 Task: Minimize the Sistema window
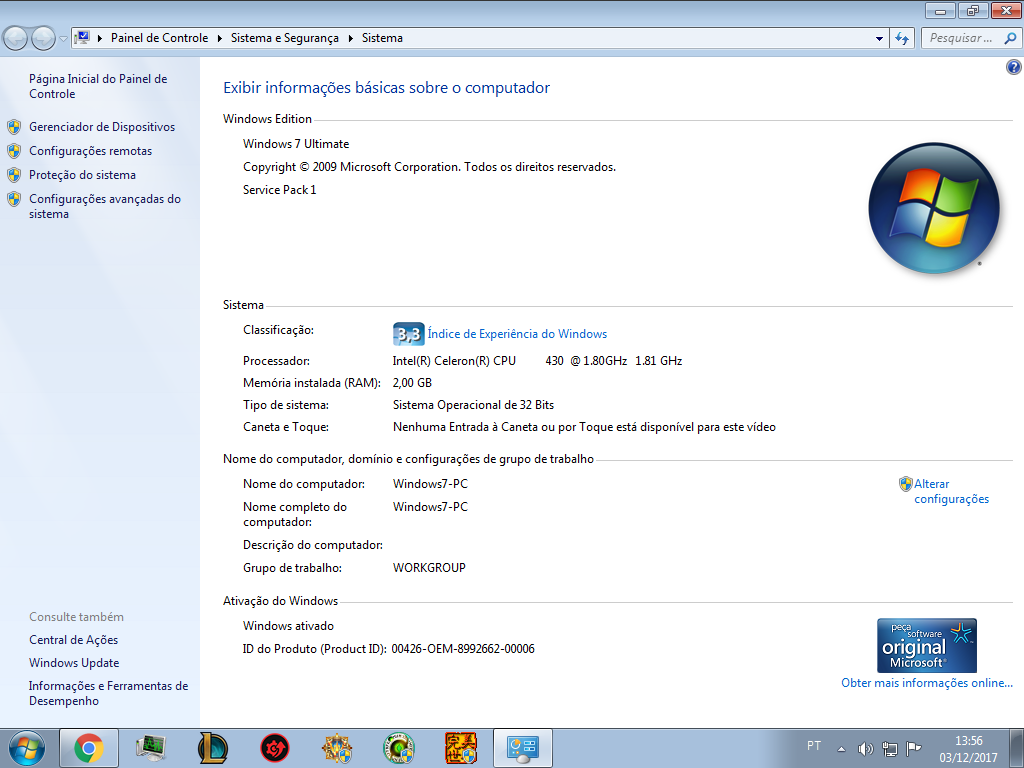click(x=940, y=10)
